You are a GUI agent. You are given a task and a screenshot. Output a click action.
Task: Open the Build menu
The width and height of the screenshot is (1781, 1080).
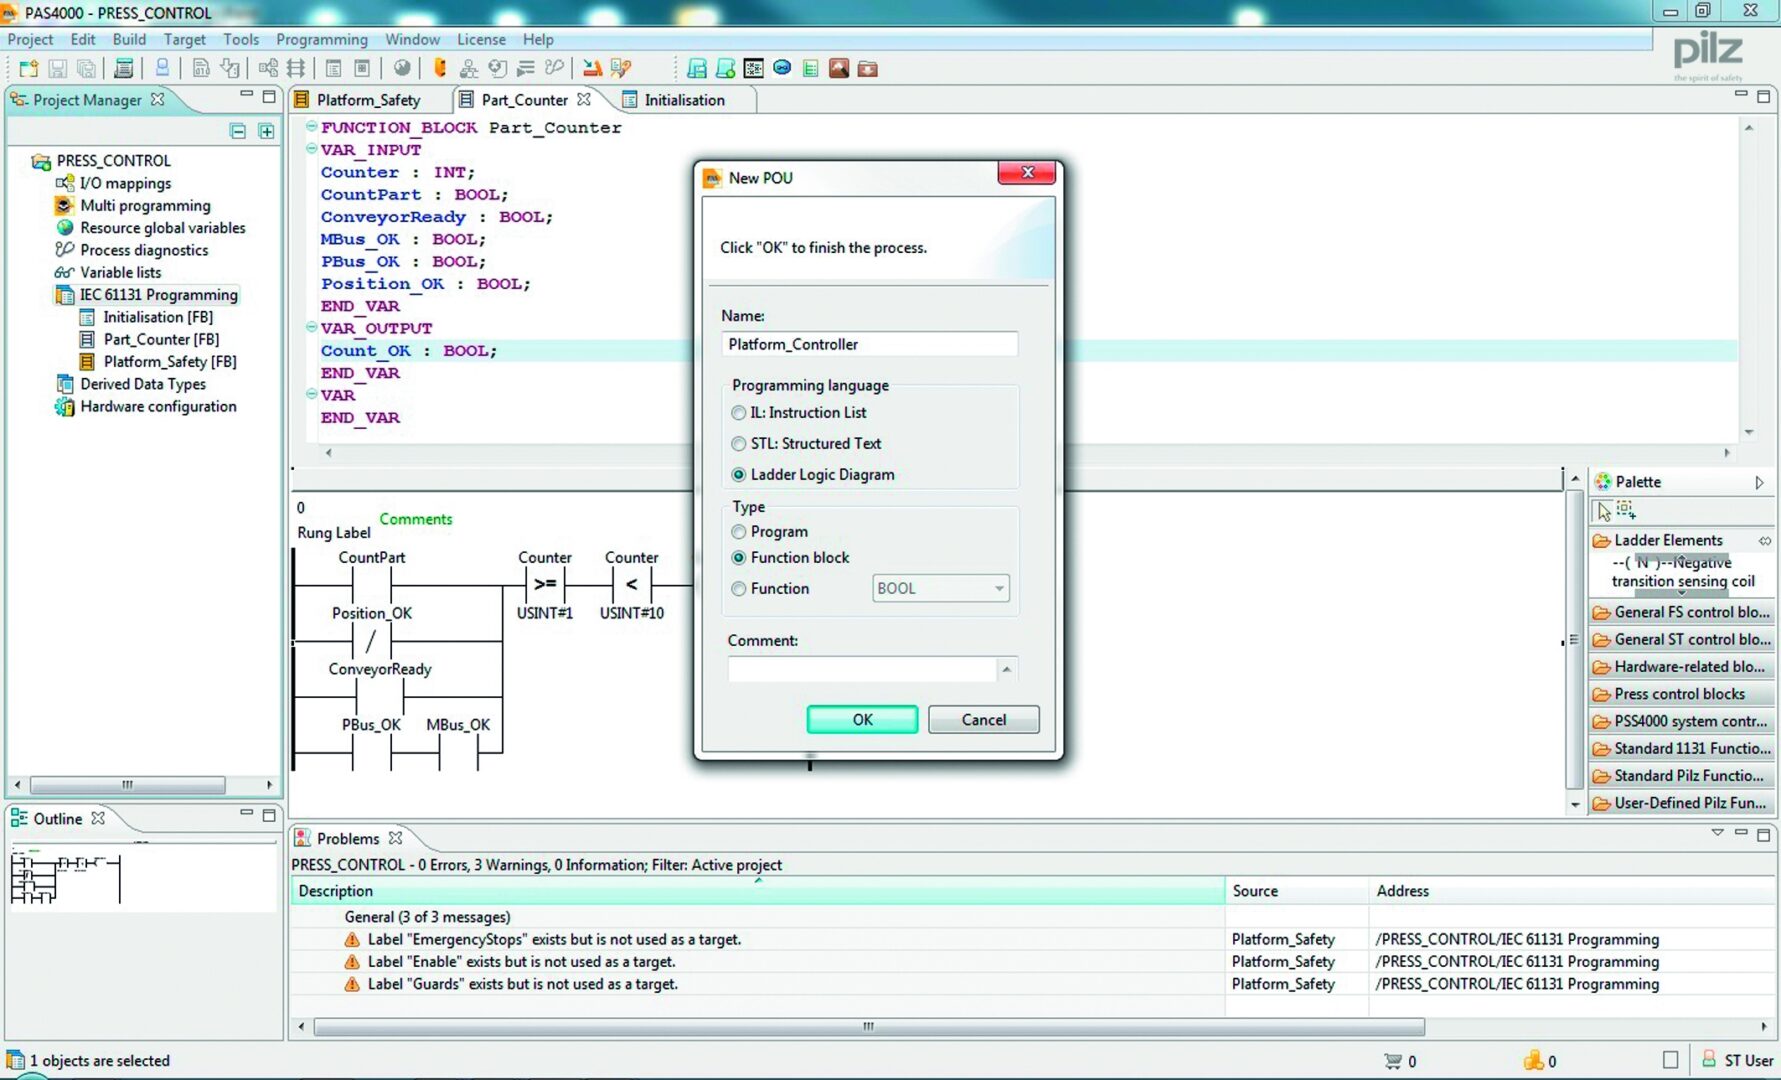(x=129, y=39)
